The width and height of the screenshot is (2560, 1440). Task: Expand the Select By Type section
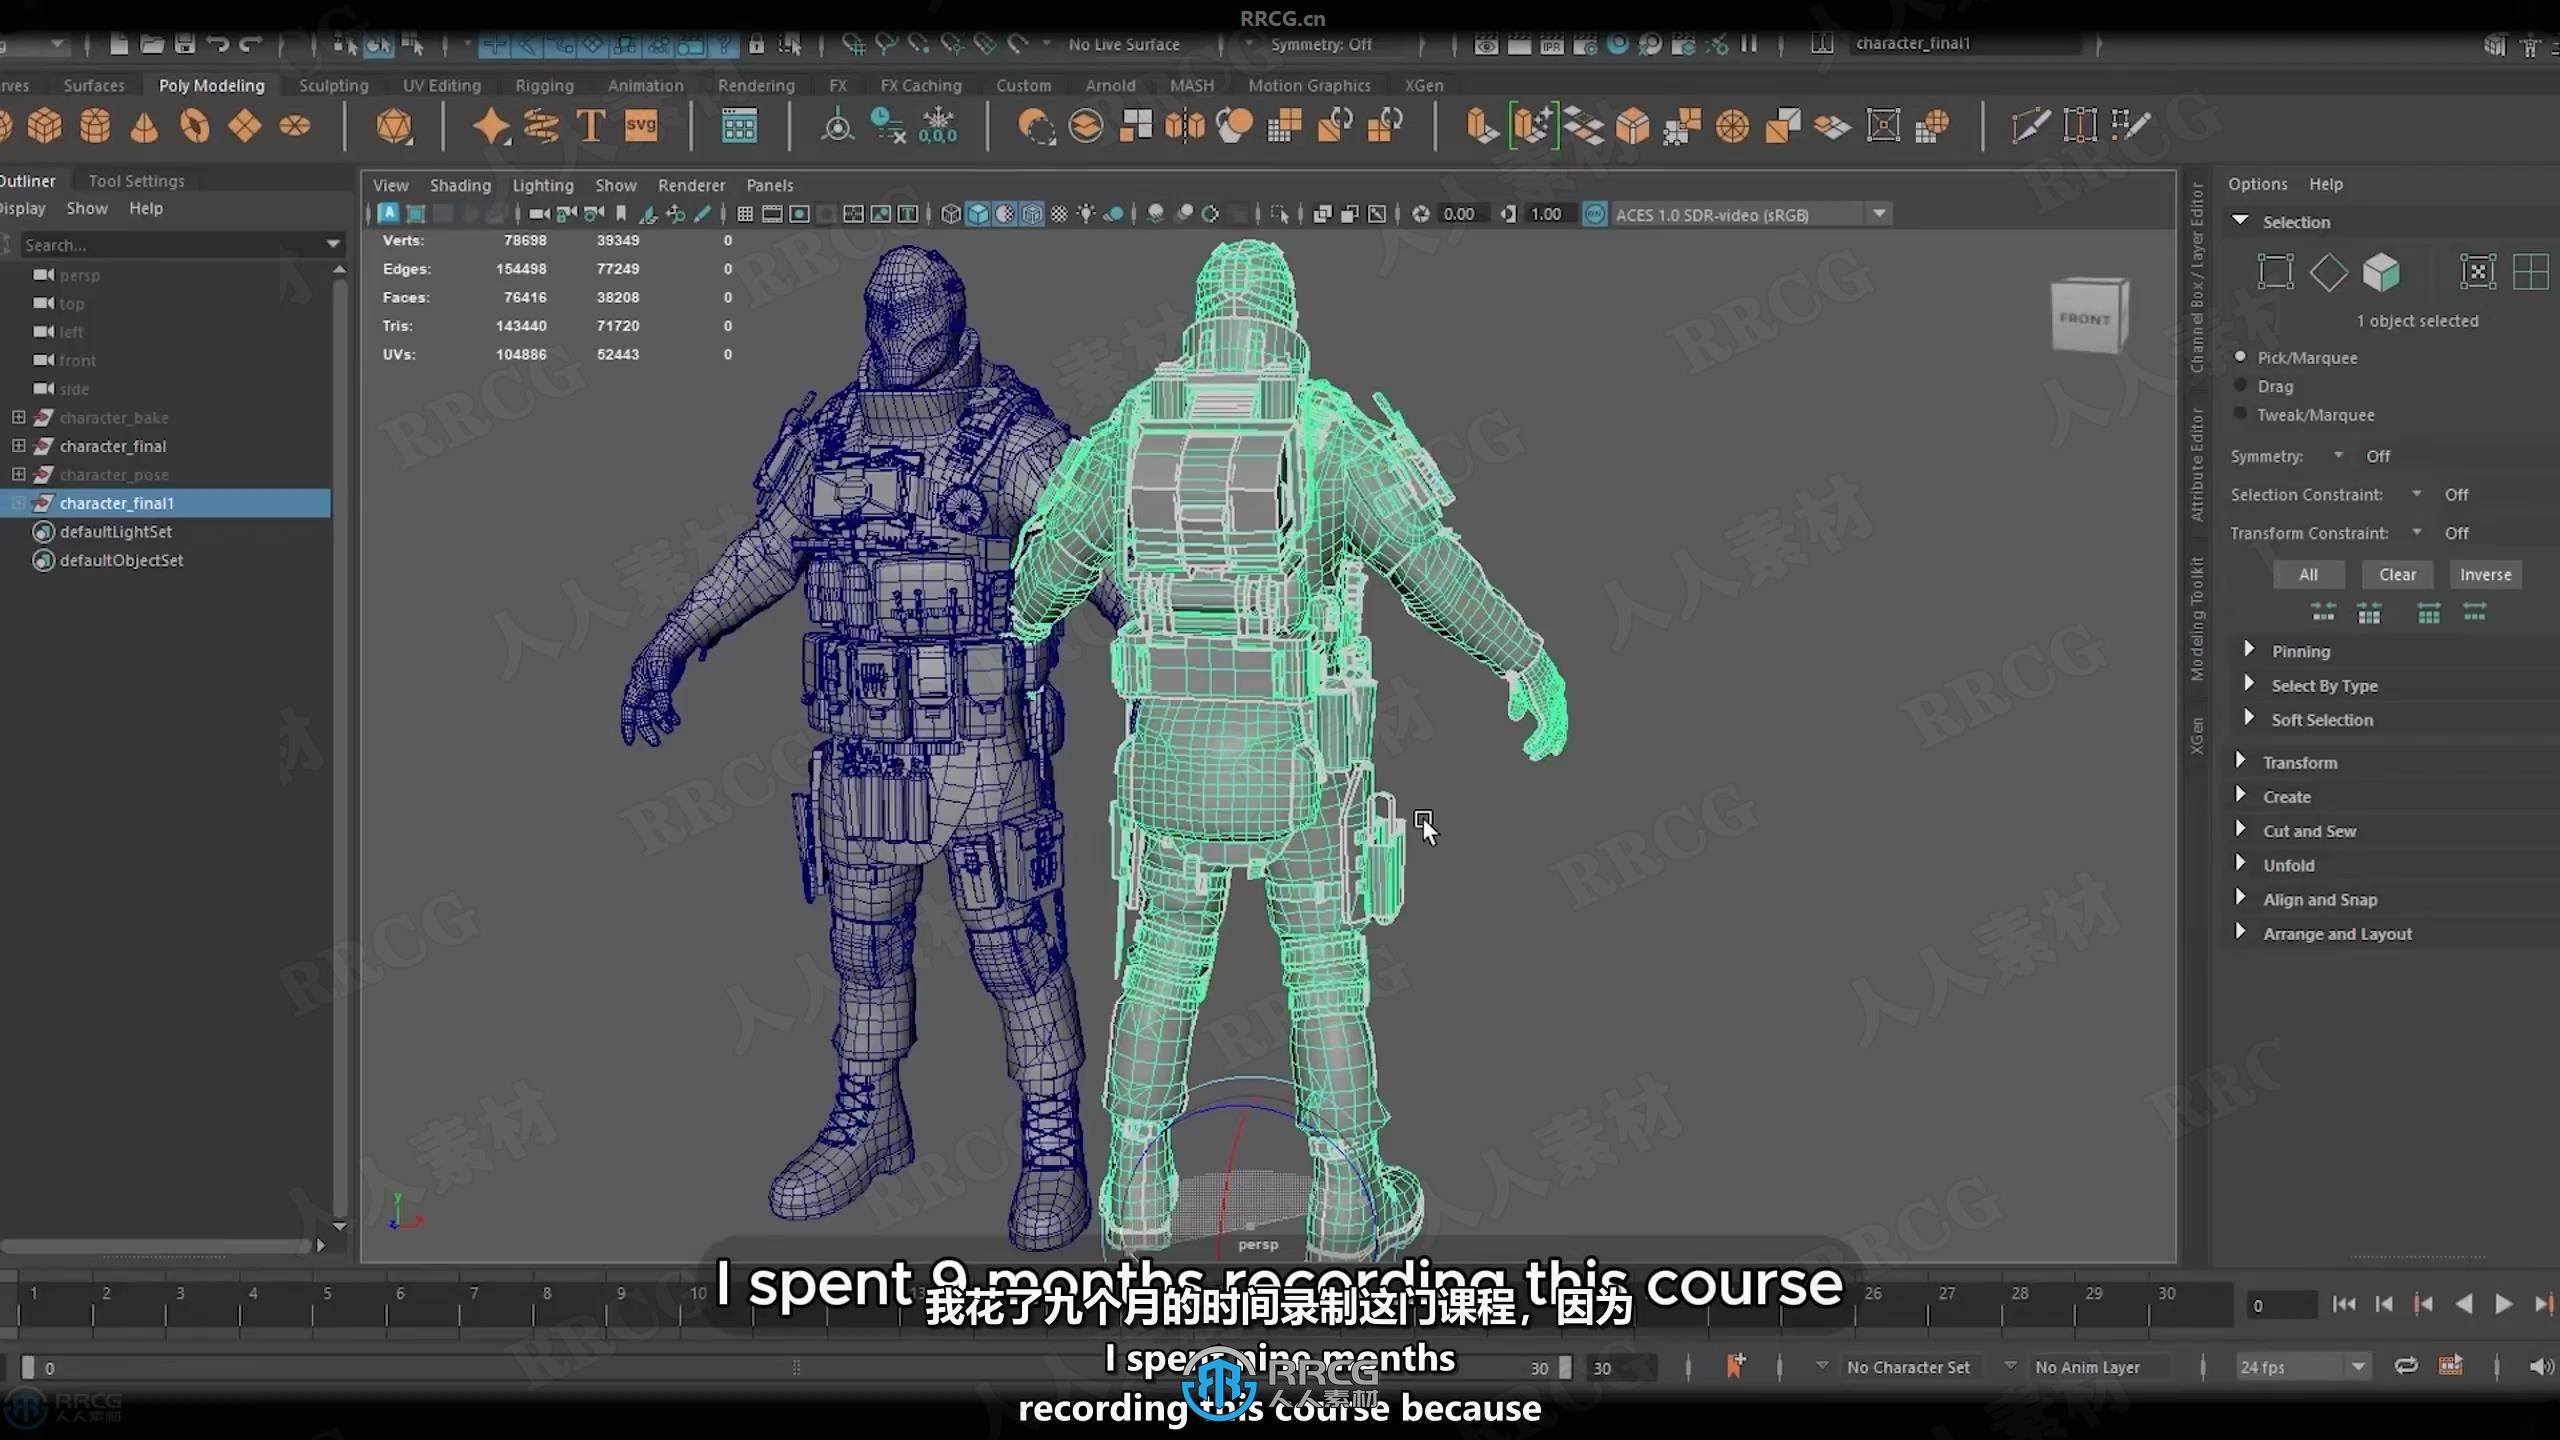[2249, 684]
